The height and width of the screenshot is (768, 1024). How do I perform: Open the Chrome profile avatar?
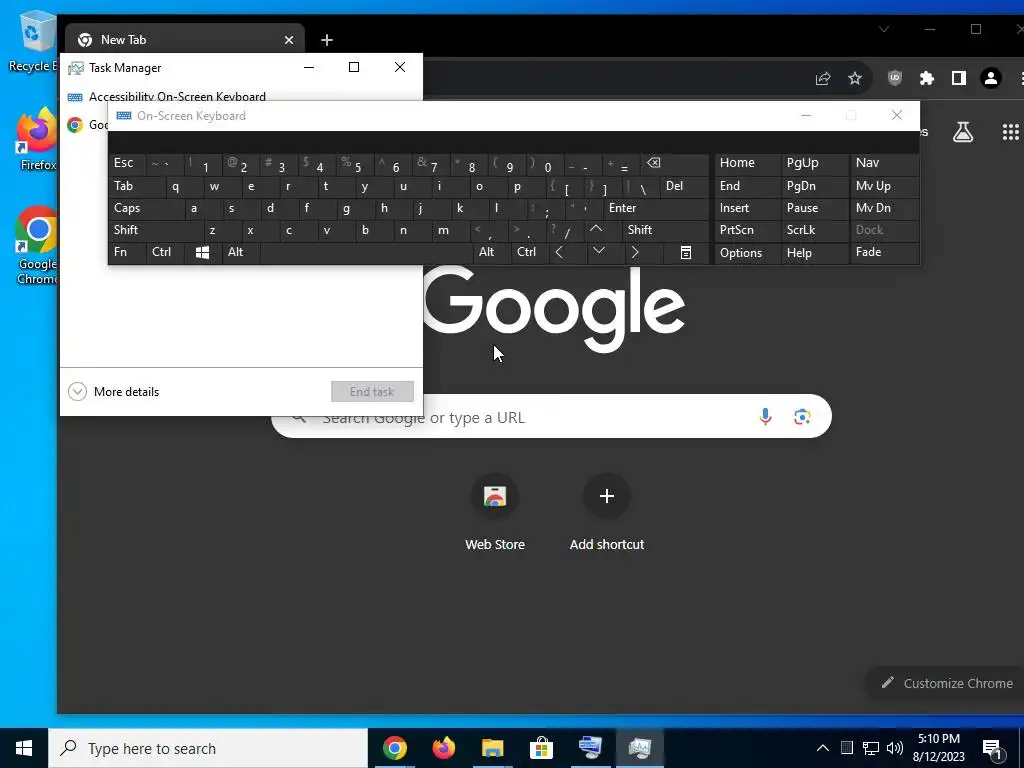[991, 78]
